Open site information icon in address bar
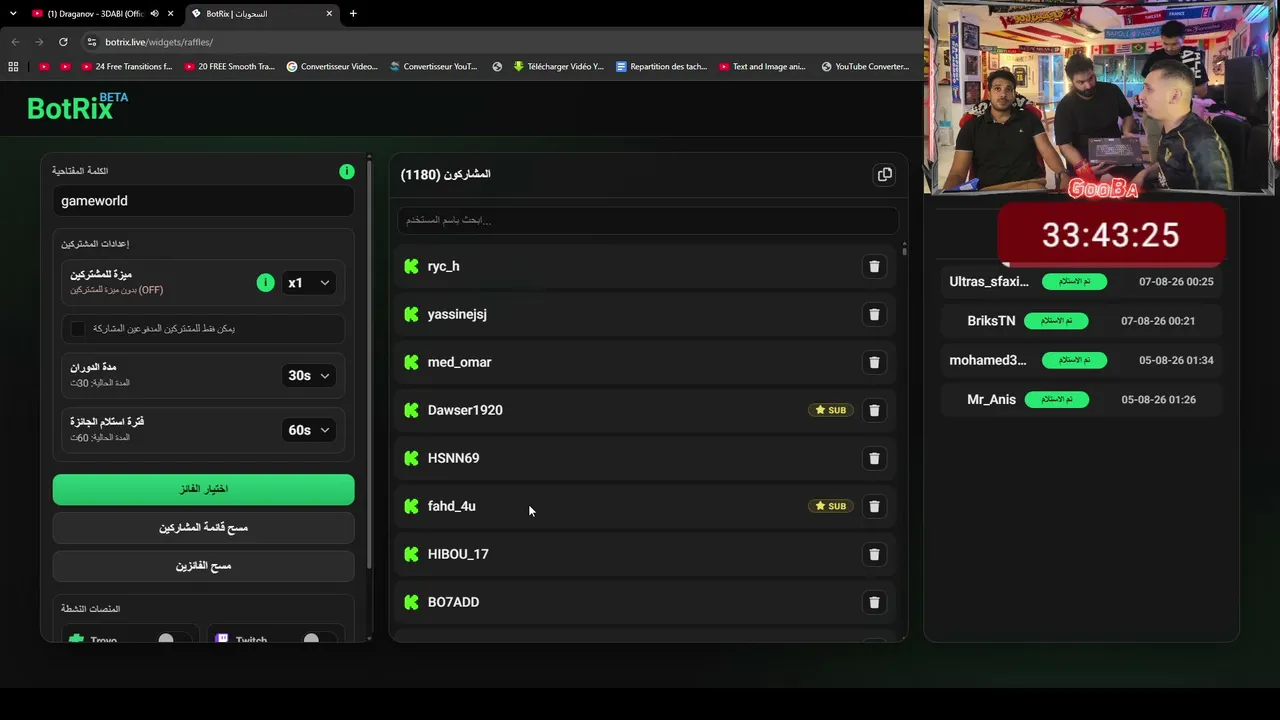This screenshot has height=720, width=1280. point(92,42)
